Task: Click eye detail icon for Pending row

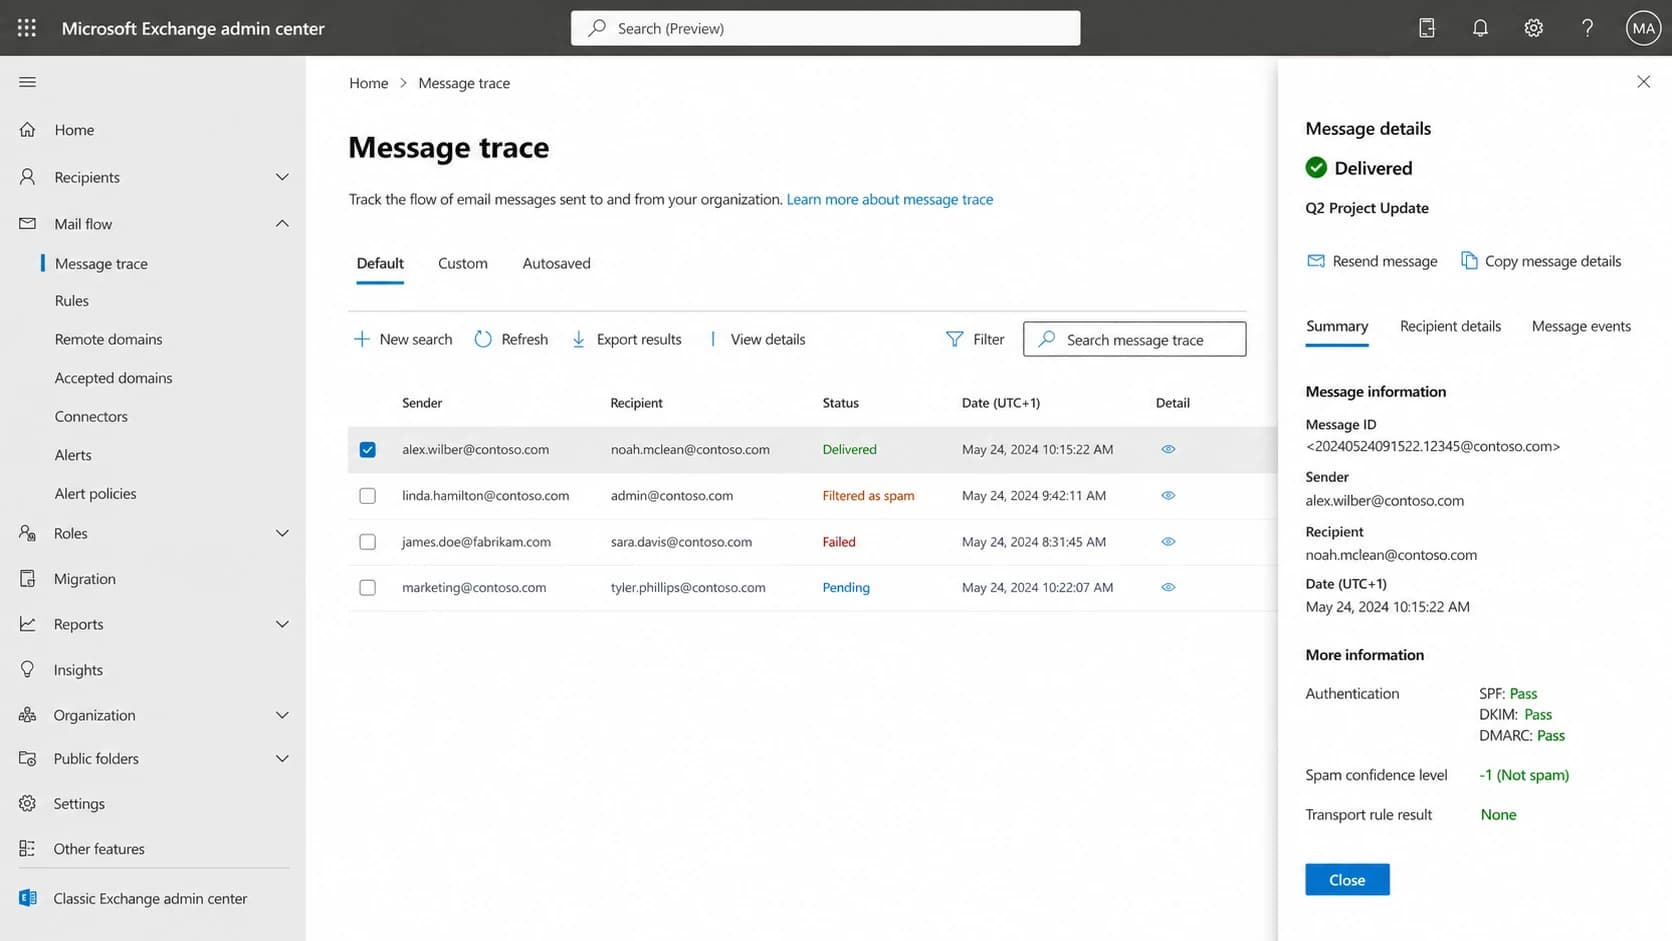Action: (1168, 587)
